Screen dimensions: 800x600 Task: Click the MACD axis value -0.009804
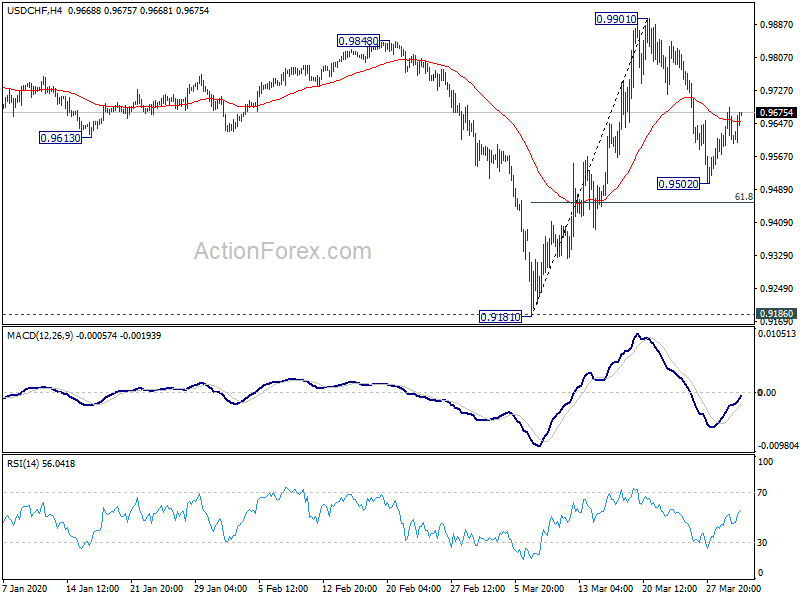(x=778, y=446)
